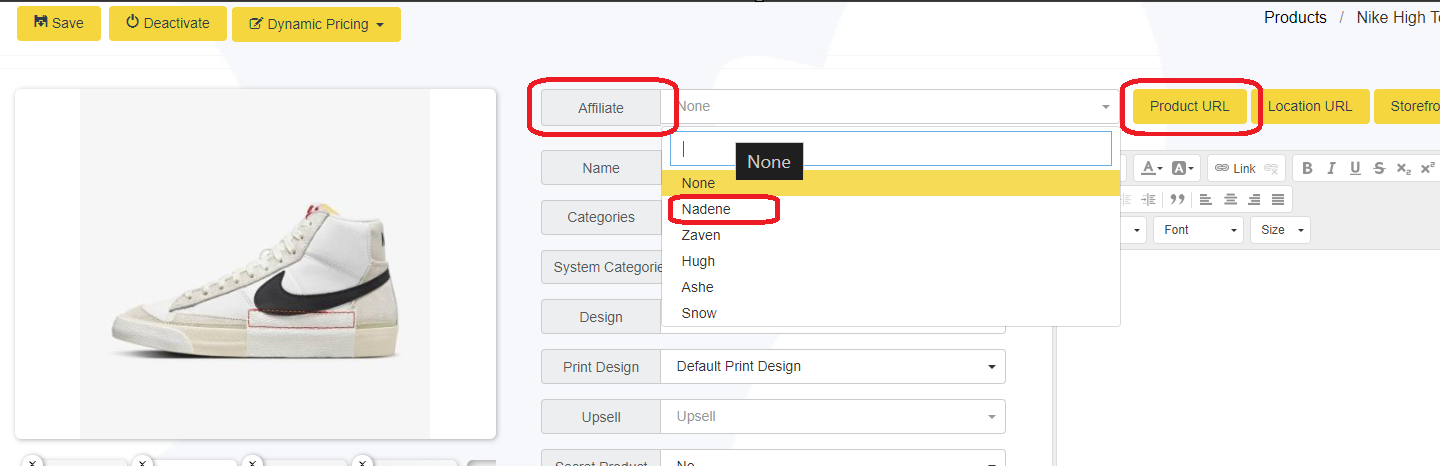This screenshot has width=1440, height=466.
Task: Align text left
Action: pyautogui.click(x=1206, y=199)
